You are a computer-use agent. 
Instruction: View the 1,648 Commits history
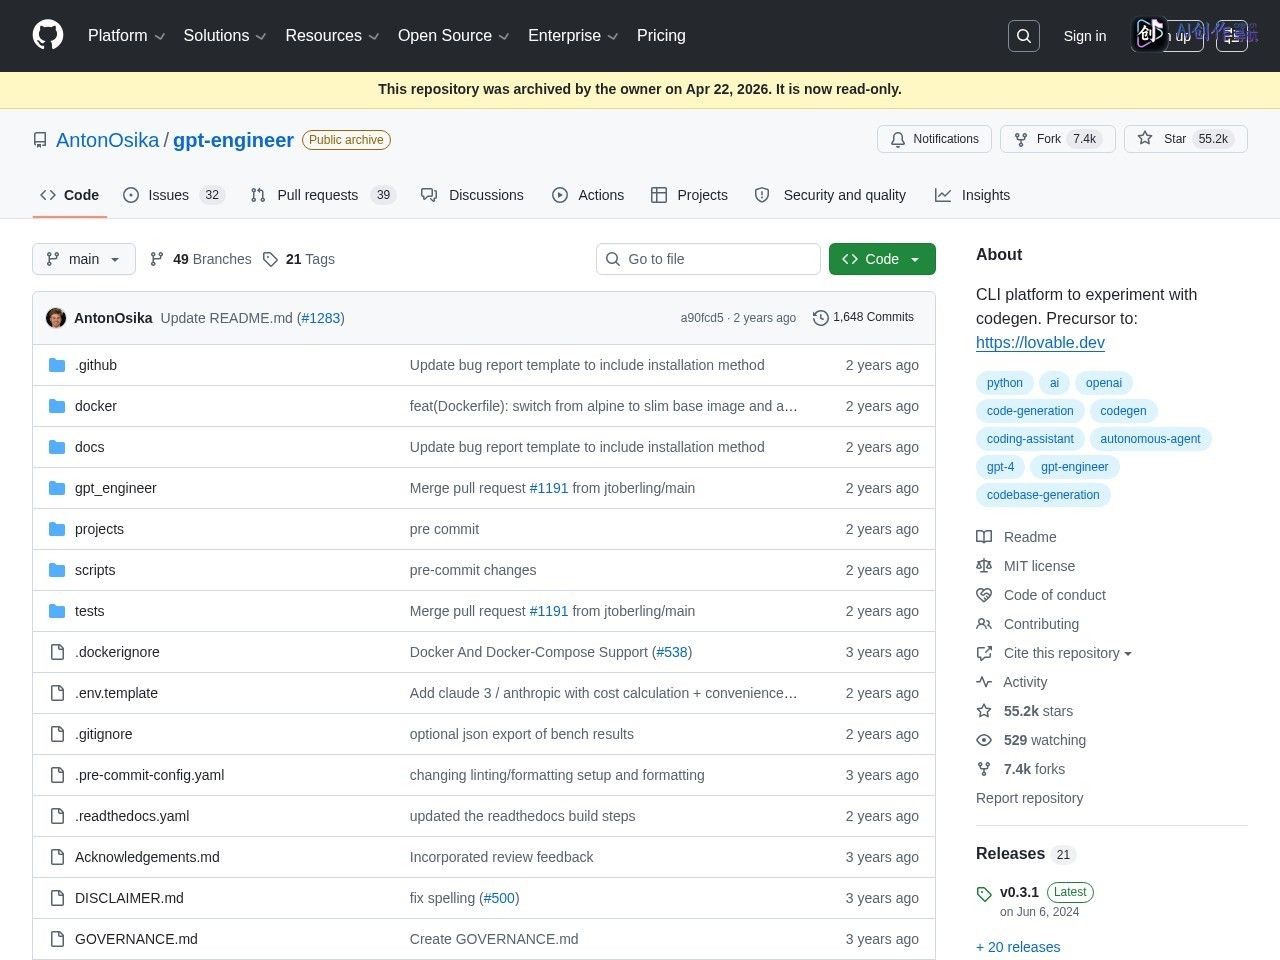864,317
